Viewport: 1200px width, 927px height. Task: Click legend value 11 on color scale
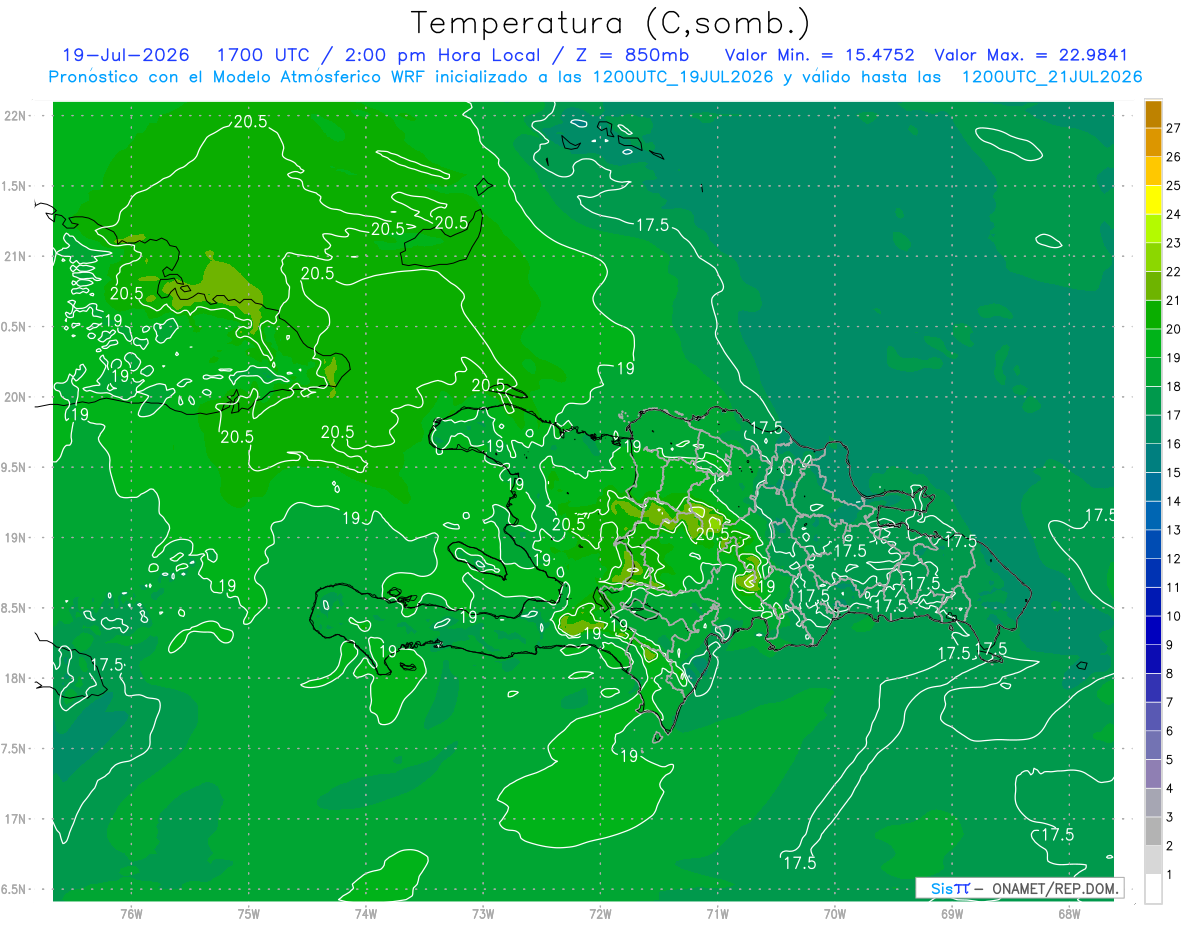(1173, 587)
